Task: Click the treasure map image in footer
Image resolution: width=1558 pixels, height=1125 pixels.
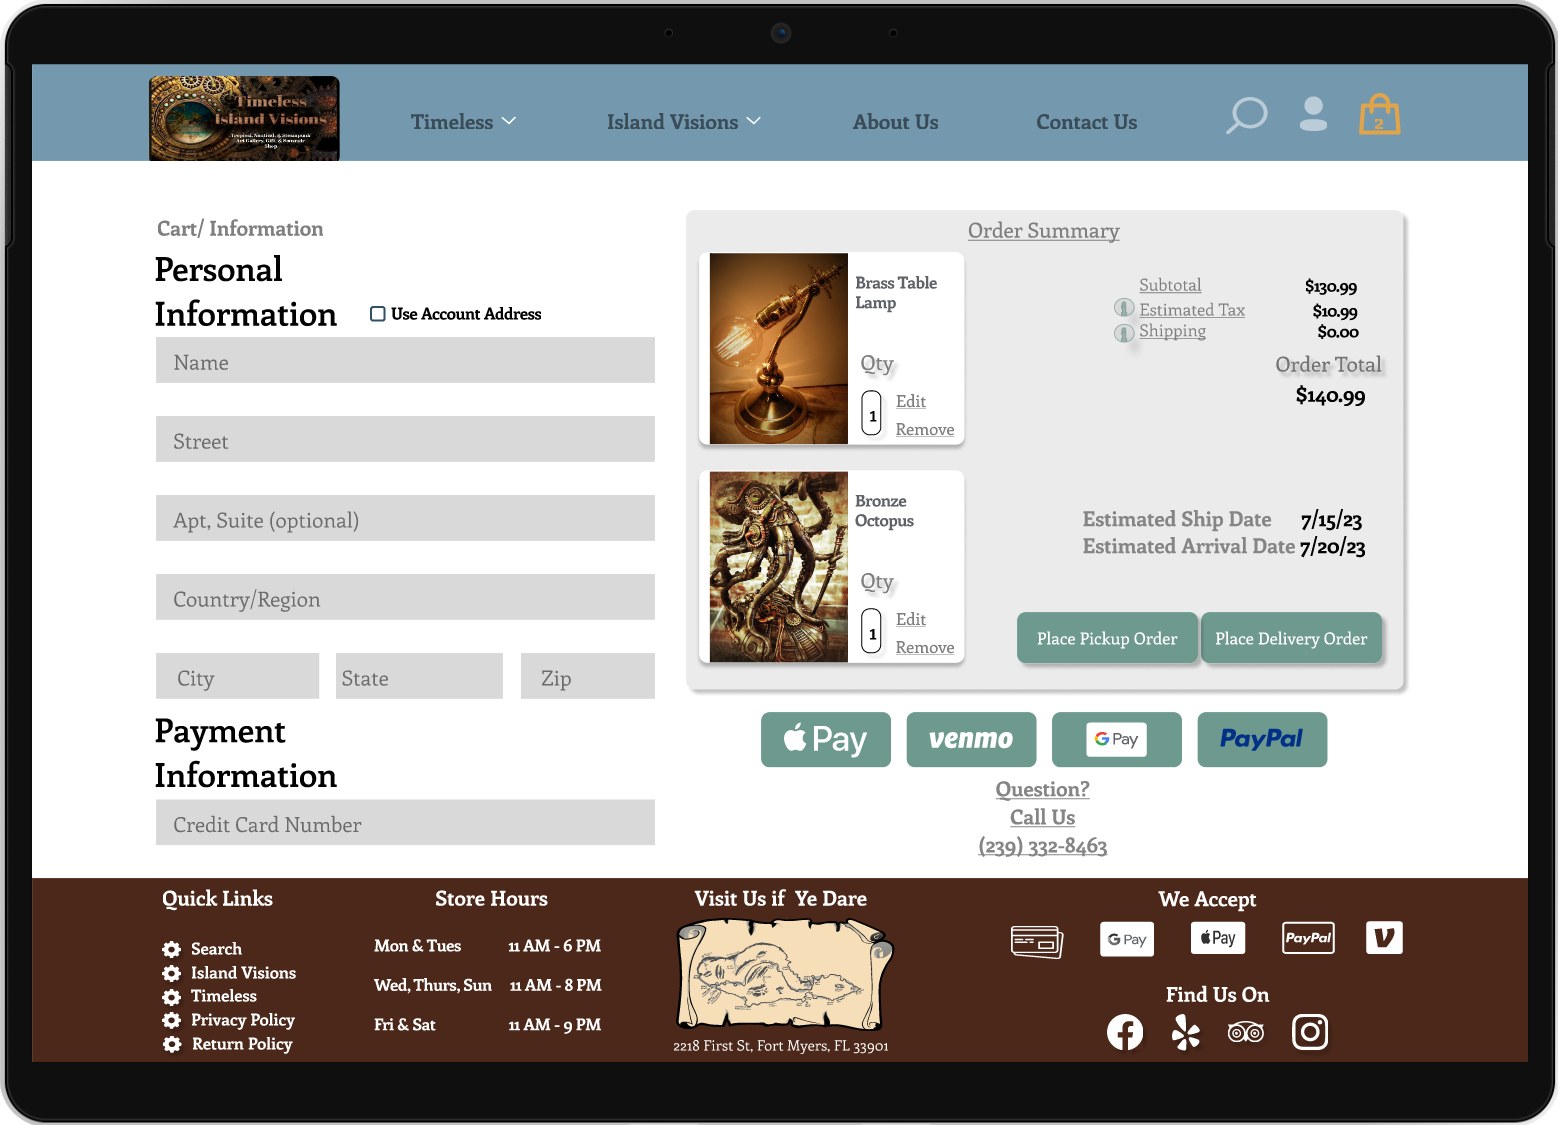Action: pos(785,975)
